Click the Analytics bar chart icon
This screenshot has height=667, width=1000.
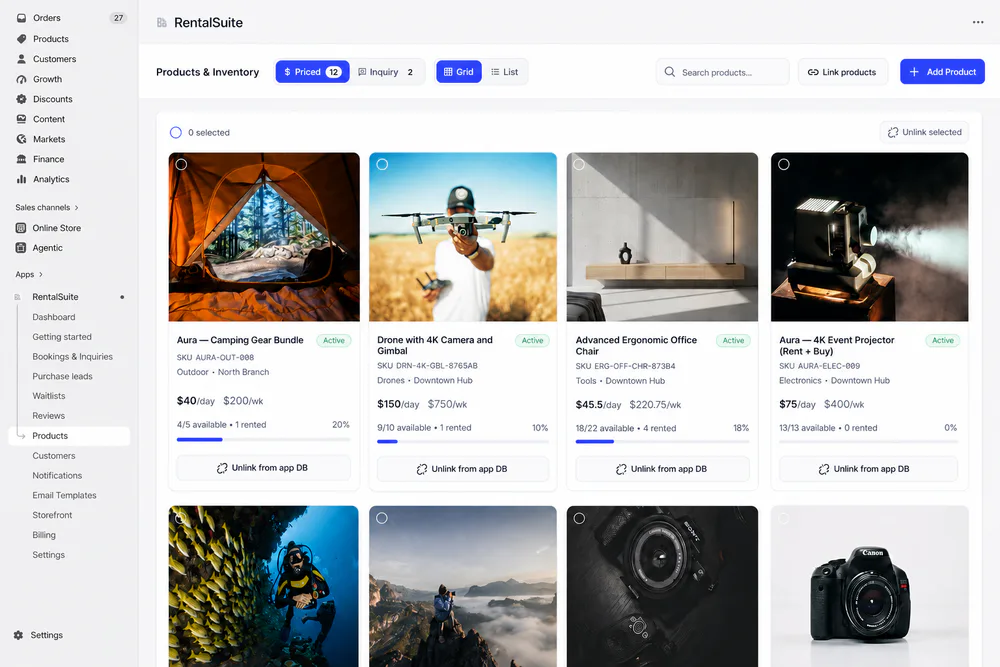coord(21,179)
